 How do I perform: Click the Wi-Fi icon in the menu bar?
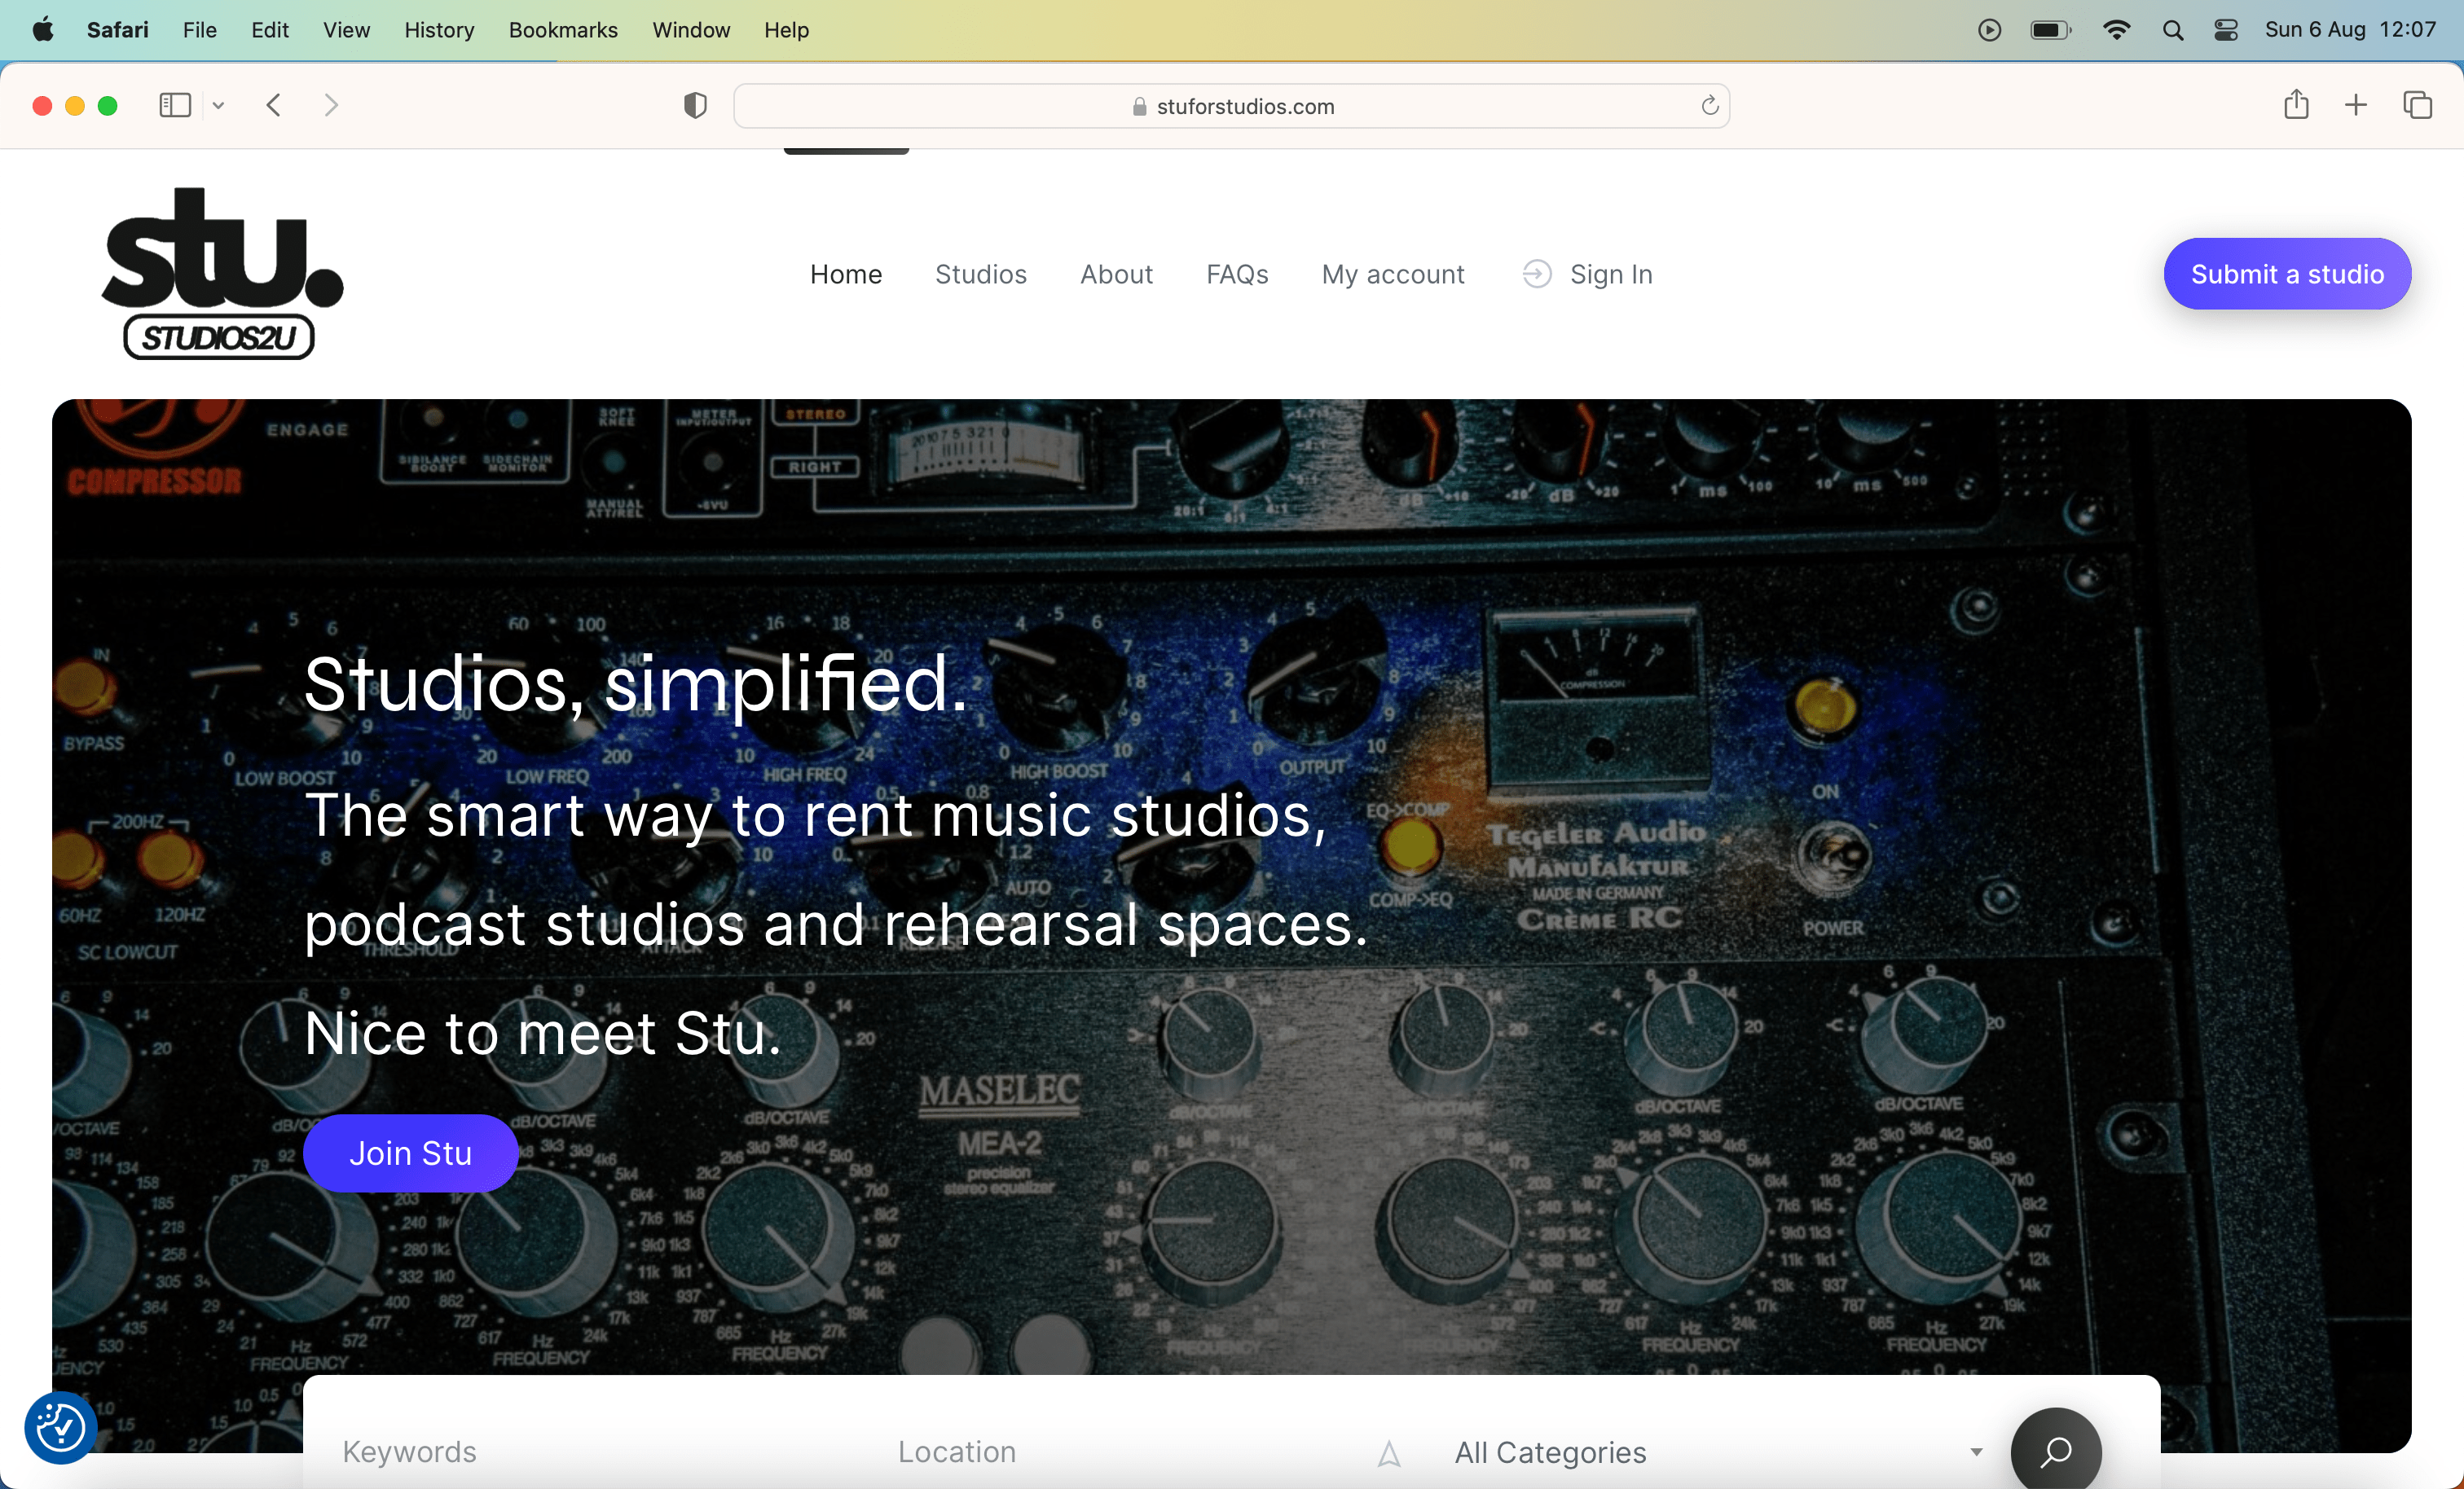[x=2115, y=30]
